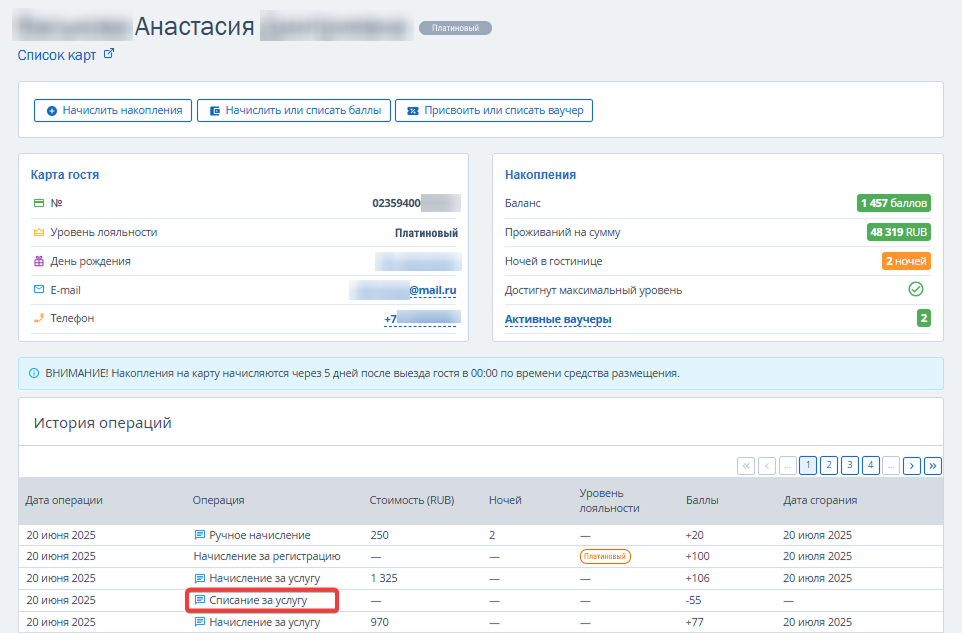Click the 1 457 баллов balance badge
Viewport: 962px width, 633px height.
tap(893, 203)
